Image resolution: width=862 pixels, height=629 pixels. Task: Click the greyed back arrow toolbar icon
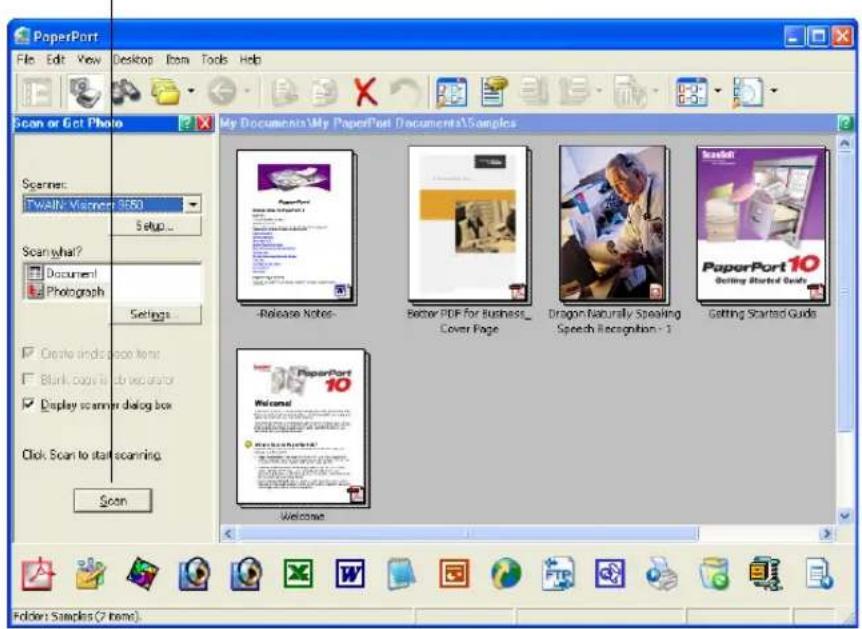pos(222,91)
